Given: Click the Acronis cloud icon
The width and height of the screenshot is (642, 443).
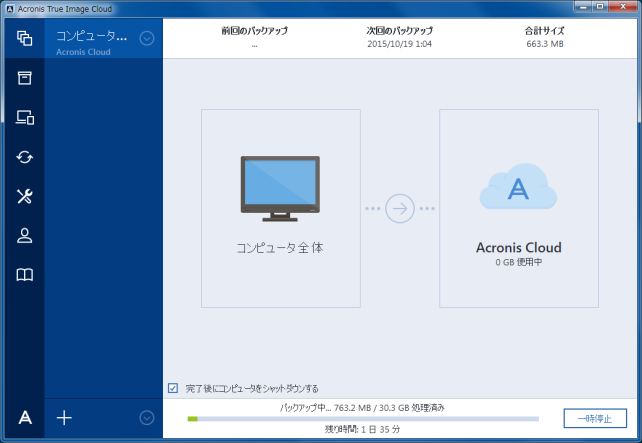Looking at the screenshot, I should click(518, 186).
